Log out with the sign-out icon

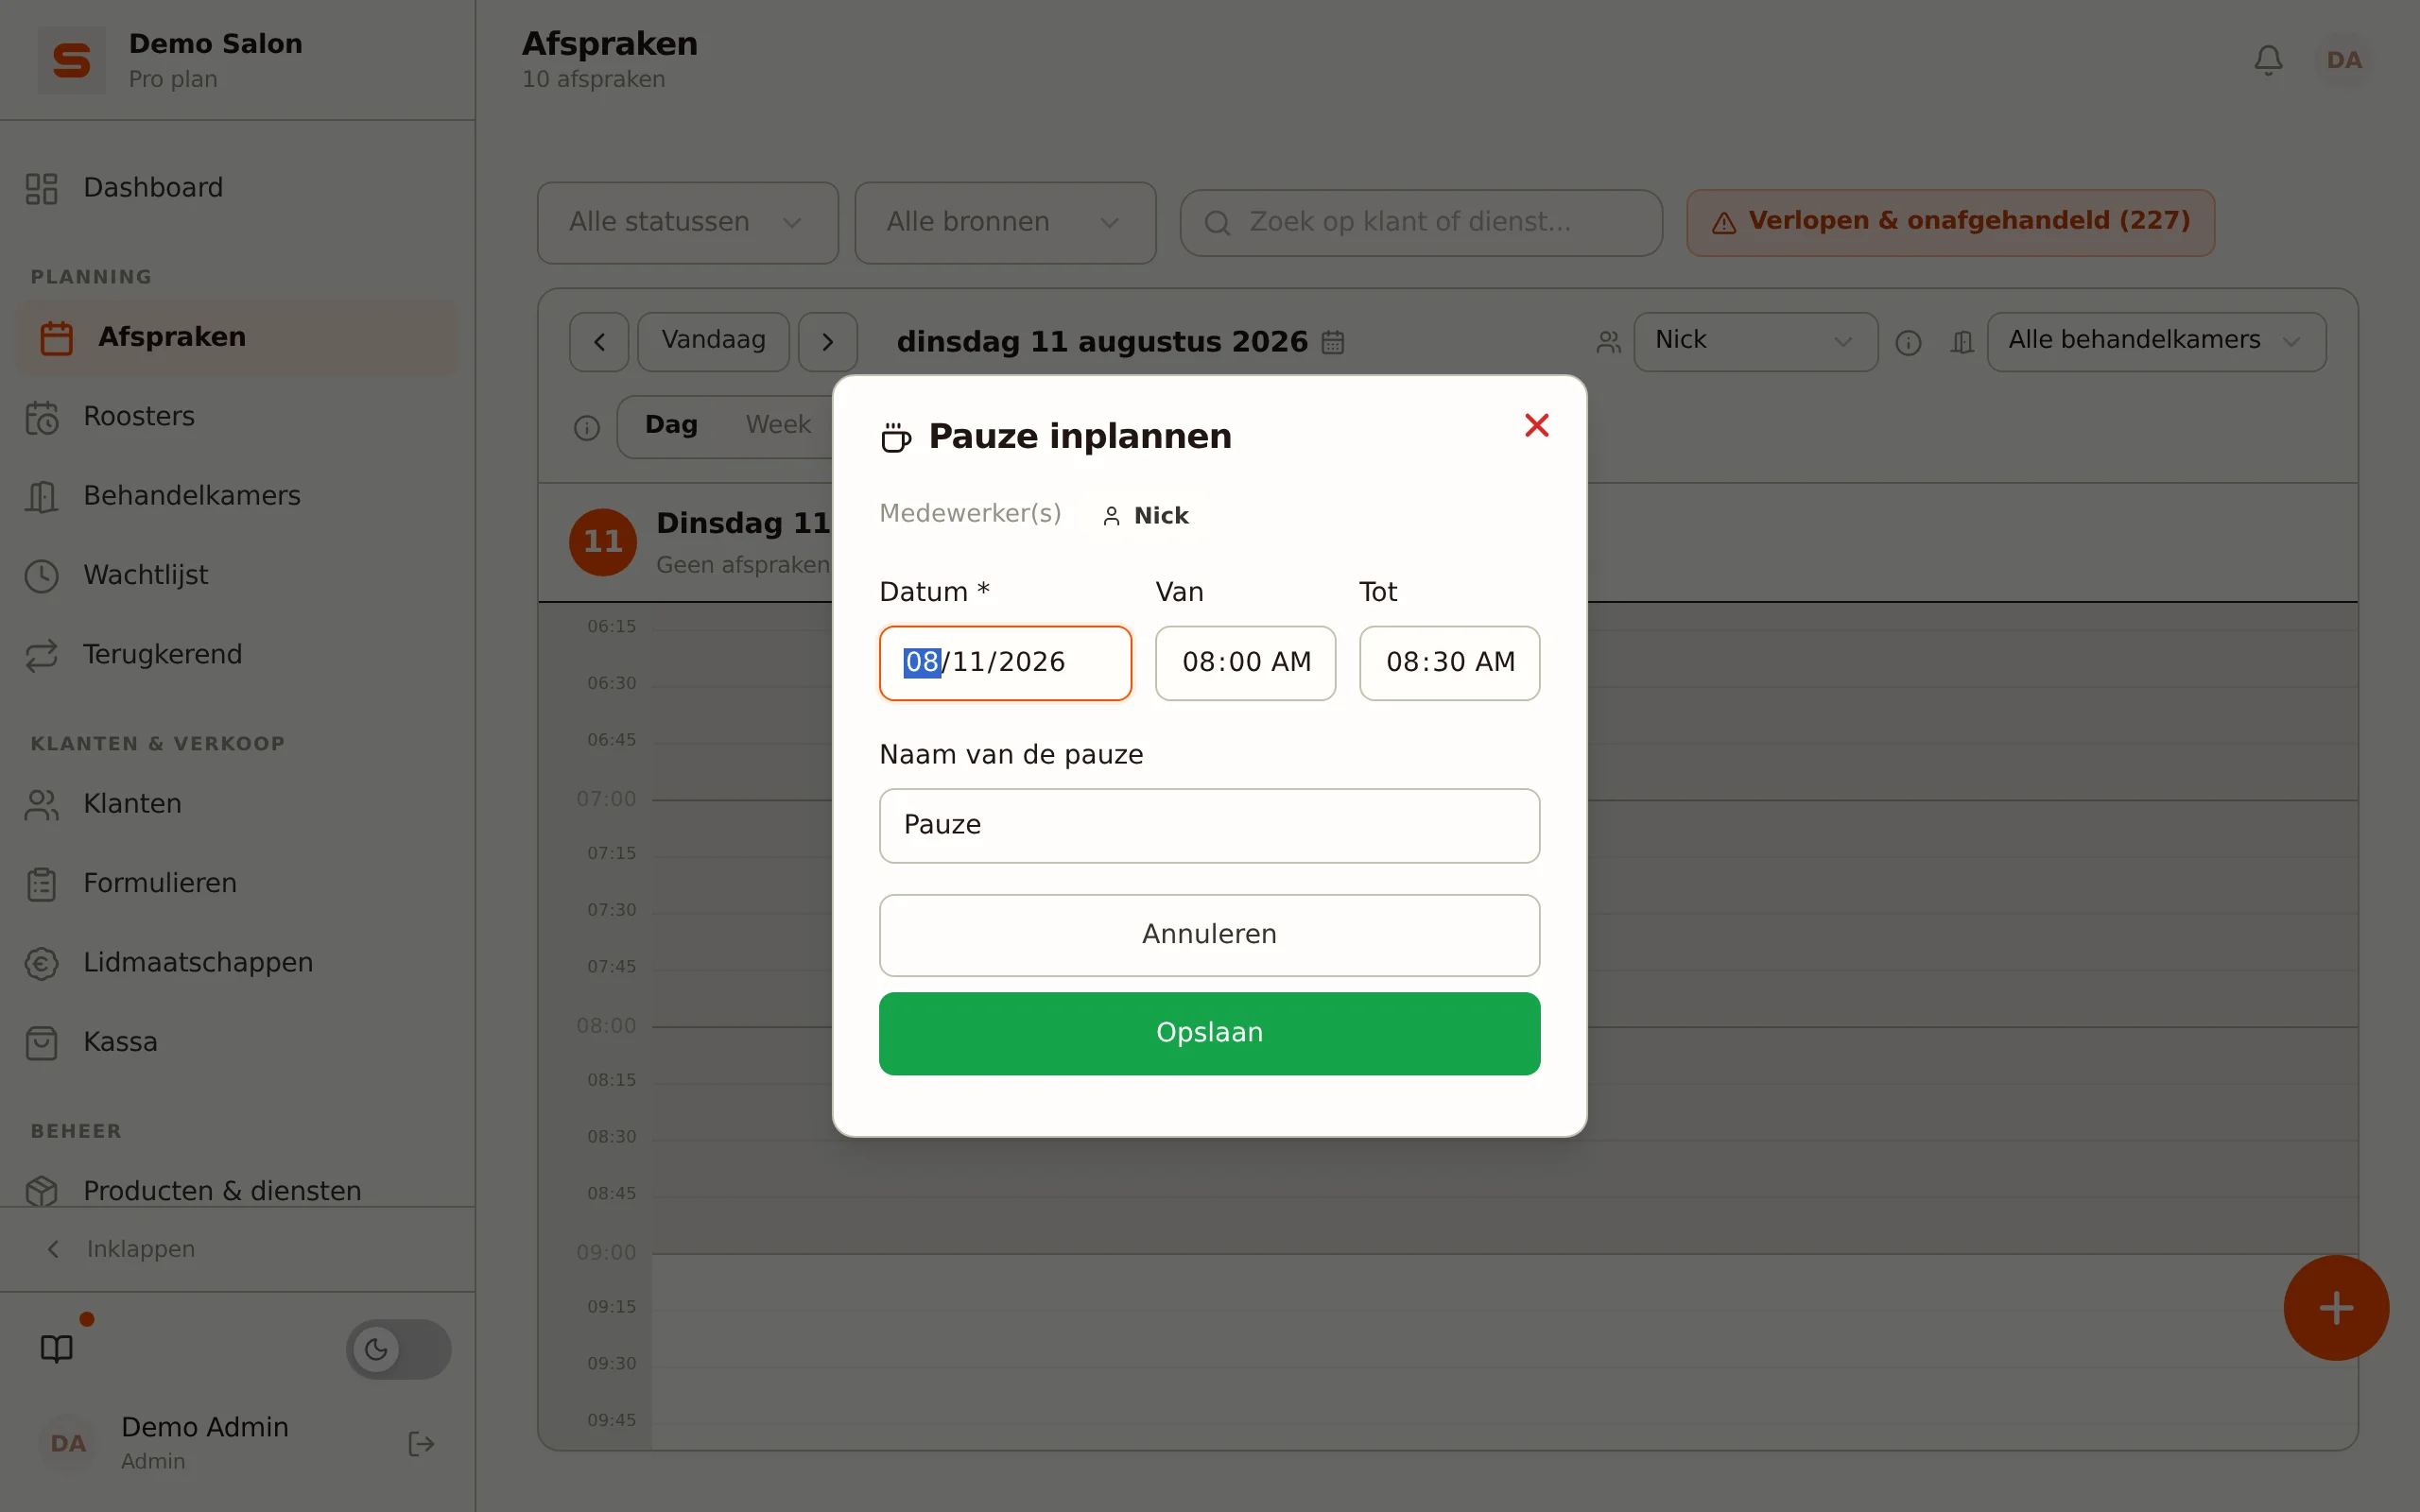click(x=421, y=1444)
